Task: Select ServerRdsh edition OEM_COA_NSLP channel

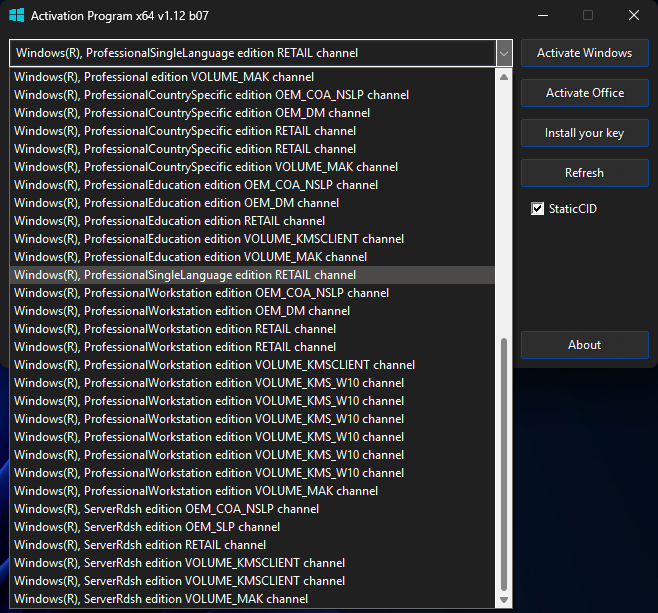Action: click(x=252, y=509)
